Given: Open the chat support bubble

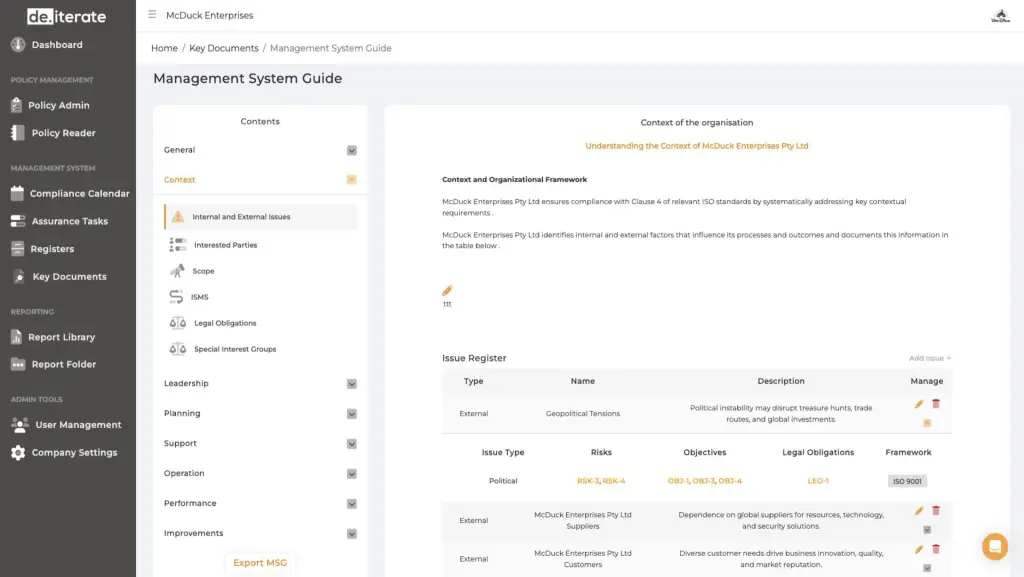Looking at the screenshot, I should pyautogui.click(x=995, y=546).
